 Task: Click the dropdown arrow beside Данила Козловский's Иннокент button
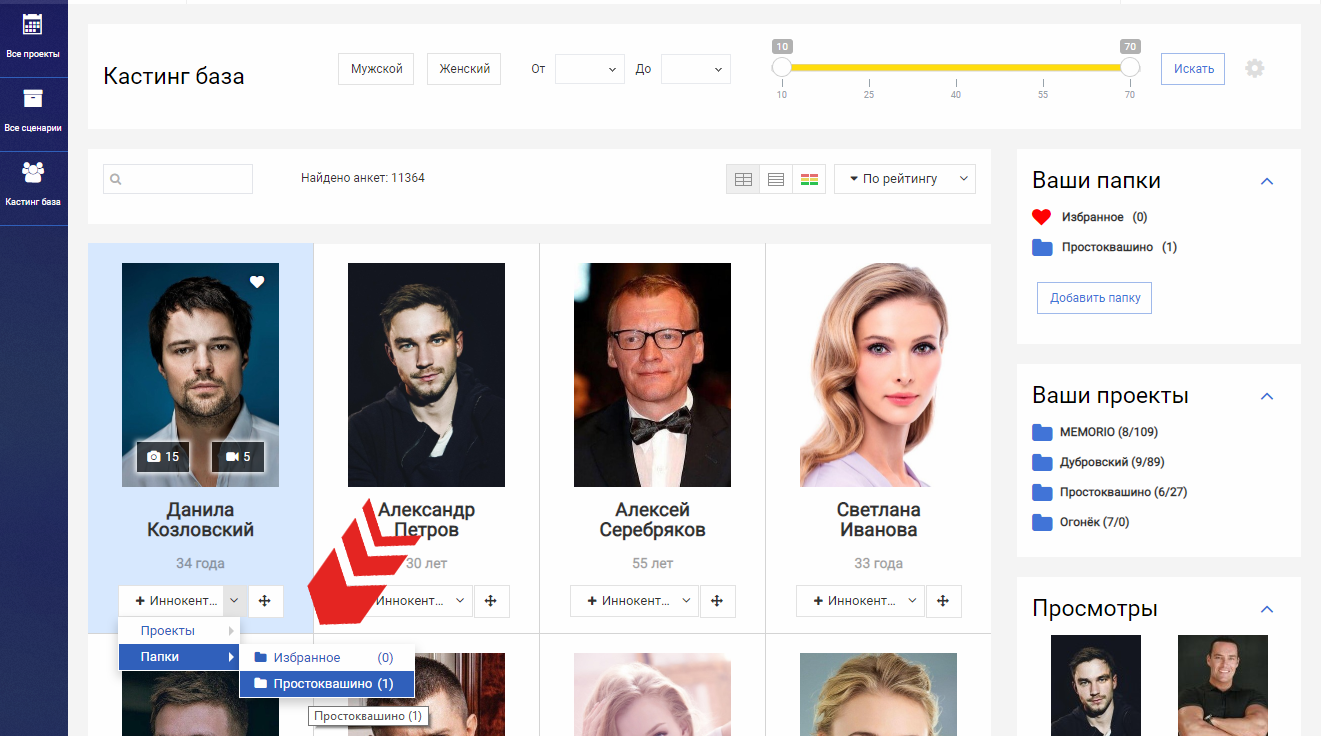point(234,601)
